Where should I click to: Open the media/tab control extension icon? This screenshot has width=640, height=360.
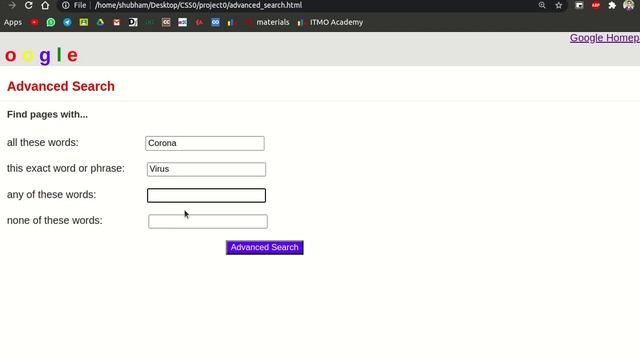pyautogui.click(x=579, y=5)
